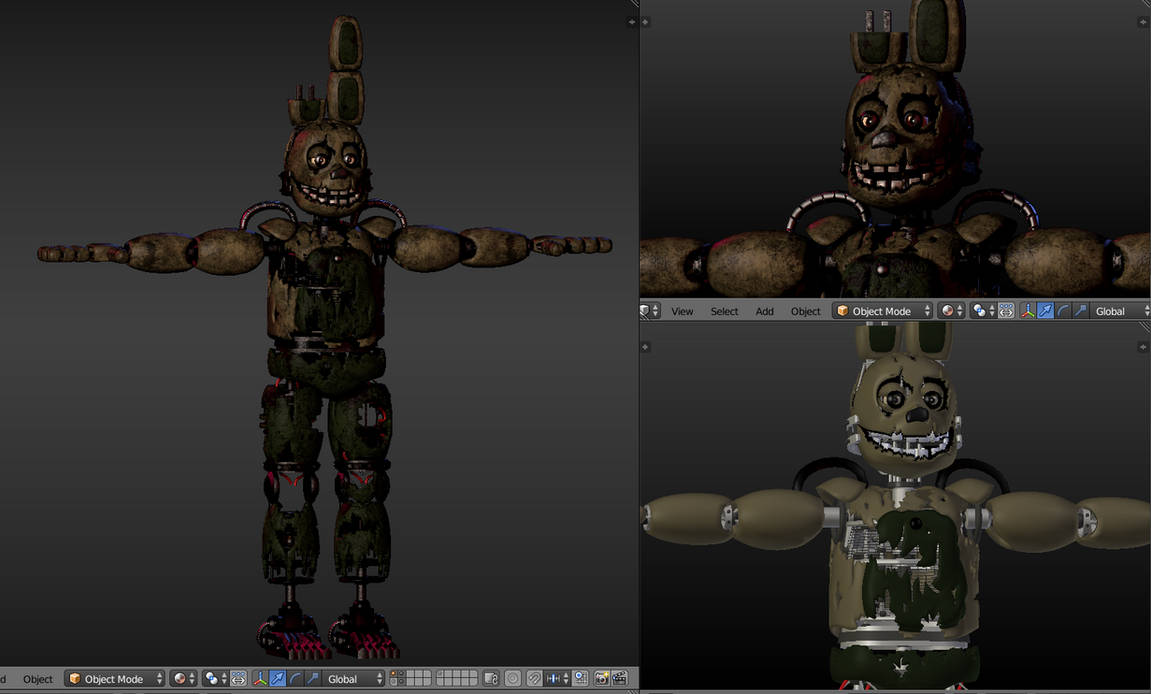Open proportional editing circle icon
This screenshot has height=694, width=1151.
(512, 679)
